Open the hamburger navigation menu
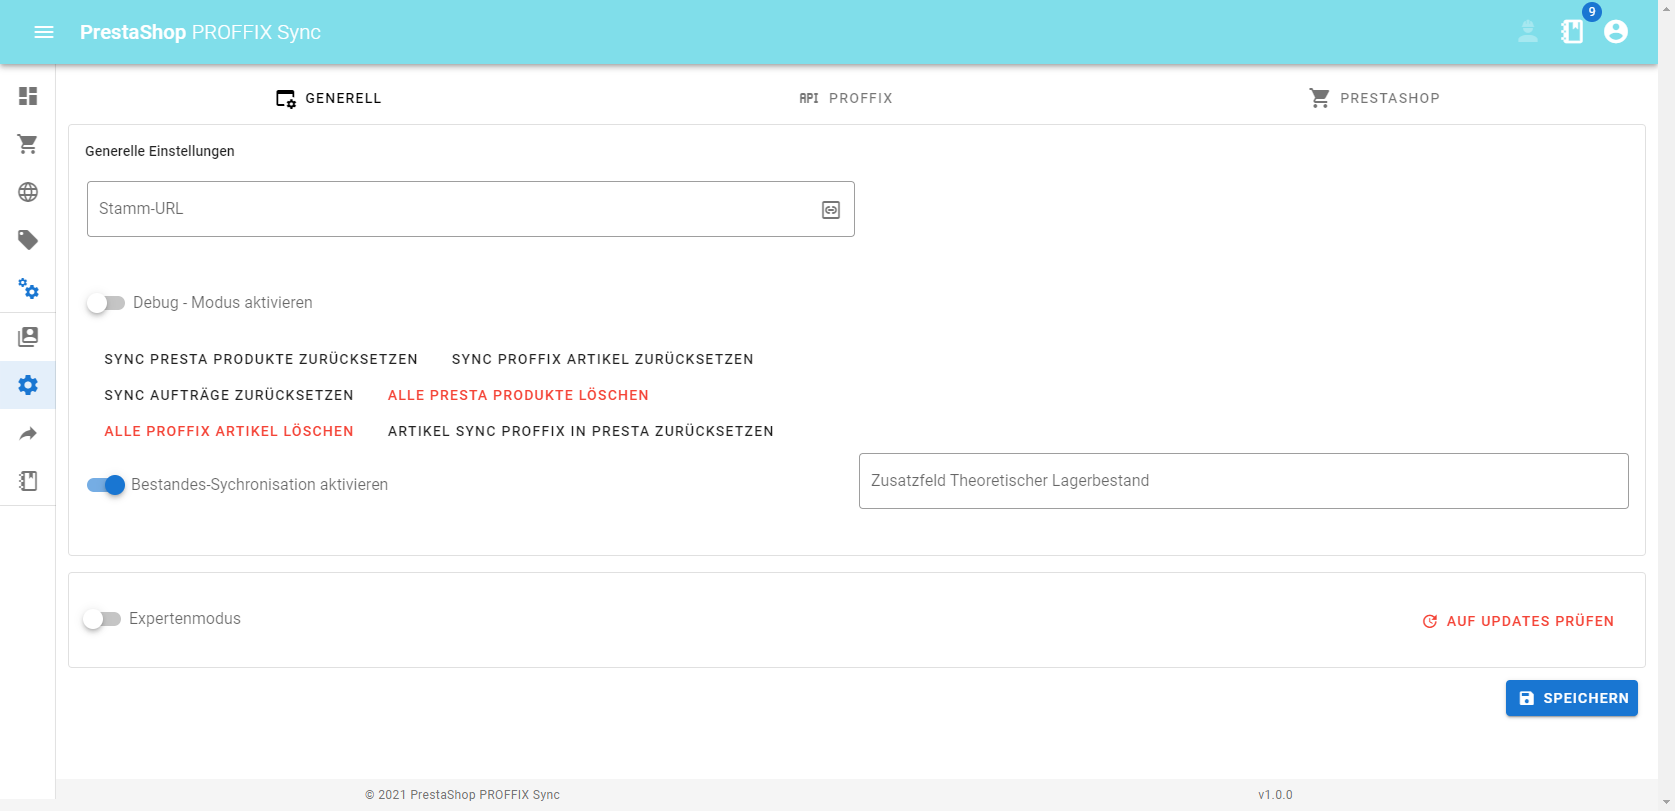 tap(44, 32)
